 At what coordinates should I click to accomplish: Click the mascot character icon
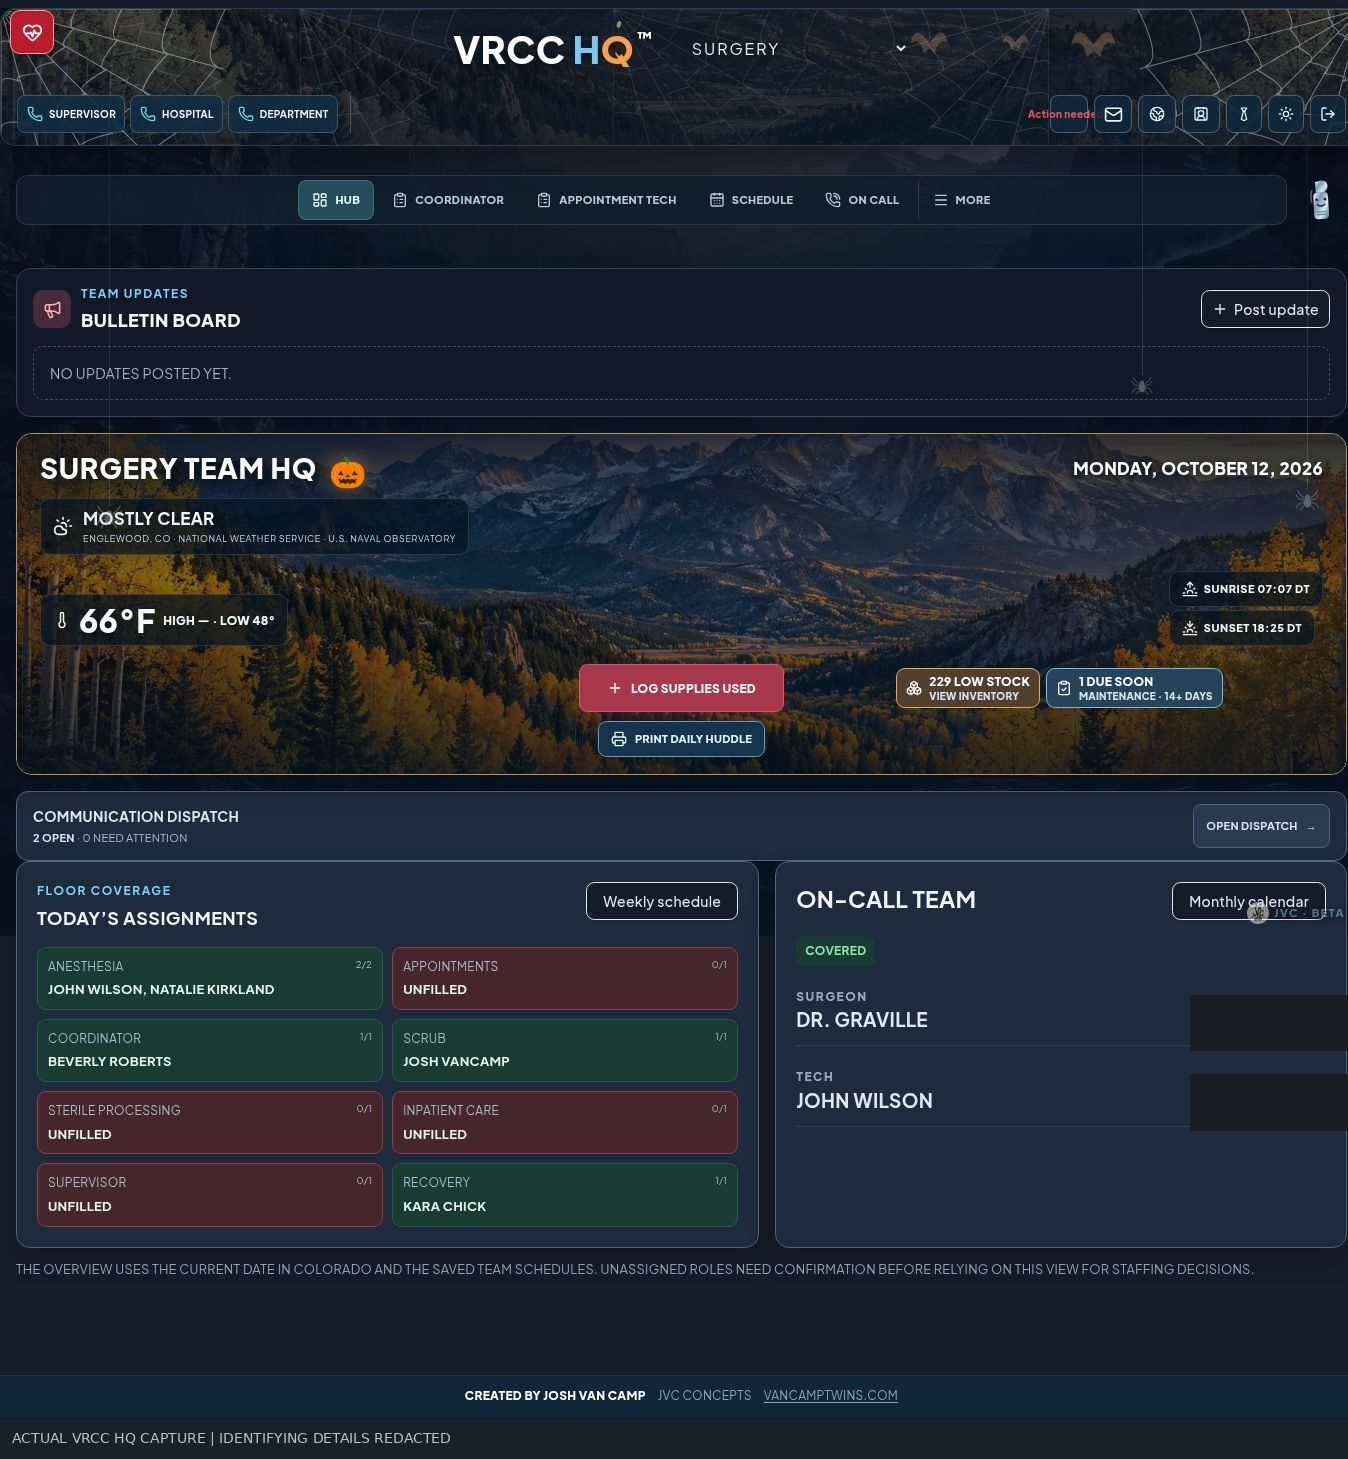point(1320,200)
